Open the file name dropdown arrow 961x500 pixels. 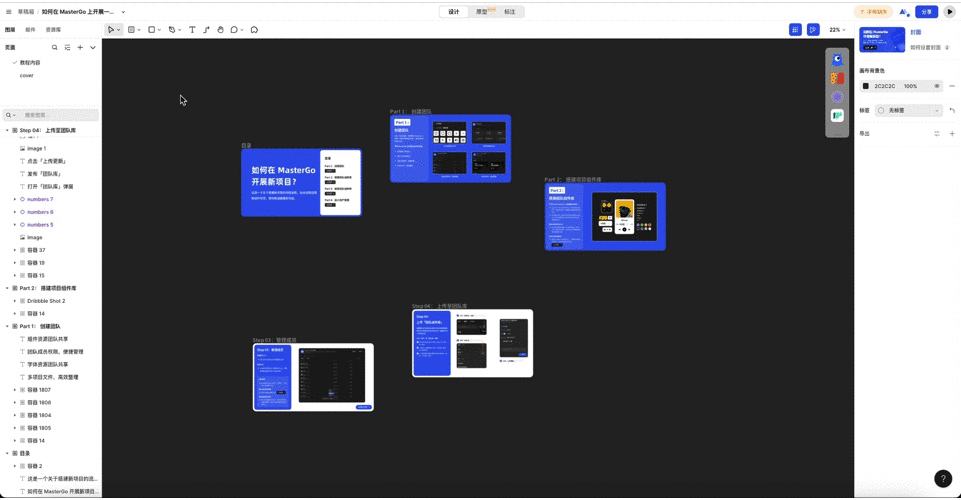tap(123, 12)
